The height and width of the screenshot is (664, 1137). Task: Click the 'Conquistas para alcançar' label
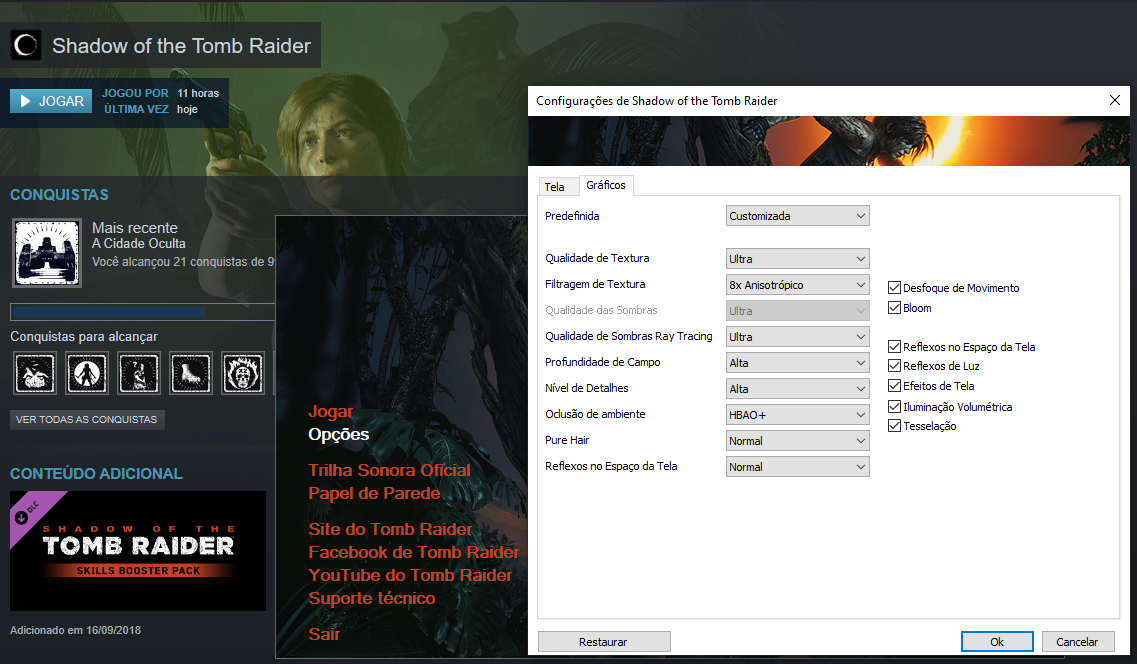(83, 337)
